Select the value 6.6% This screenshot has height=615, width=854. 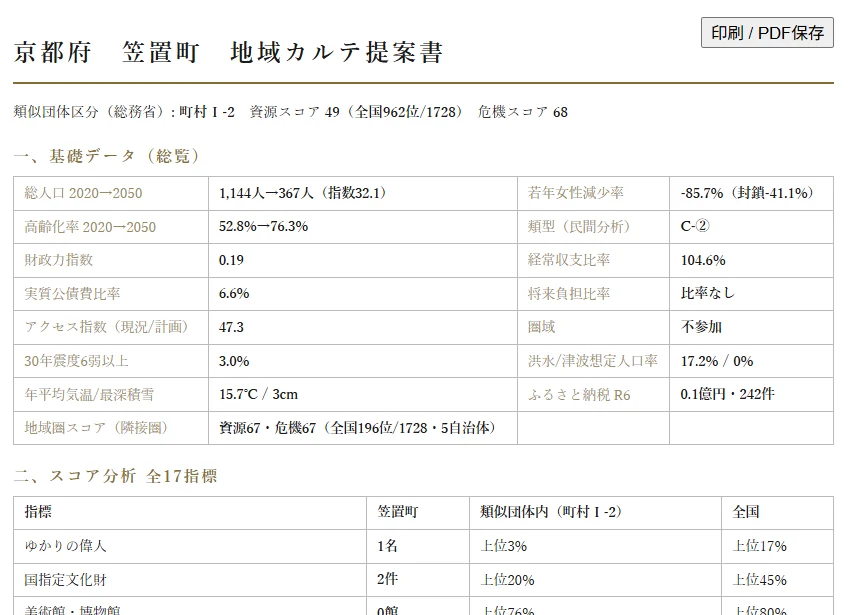pos(234,294)
